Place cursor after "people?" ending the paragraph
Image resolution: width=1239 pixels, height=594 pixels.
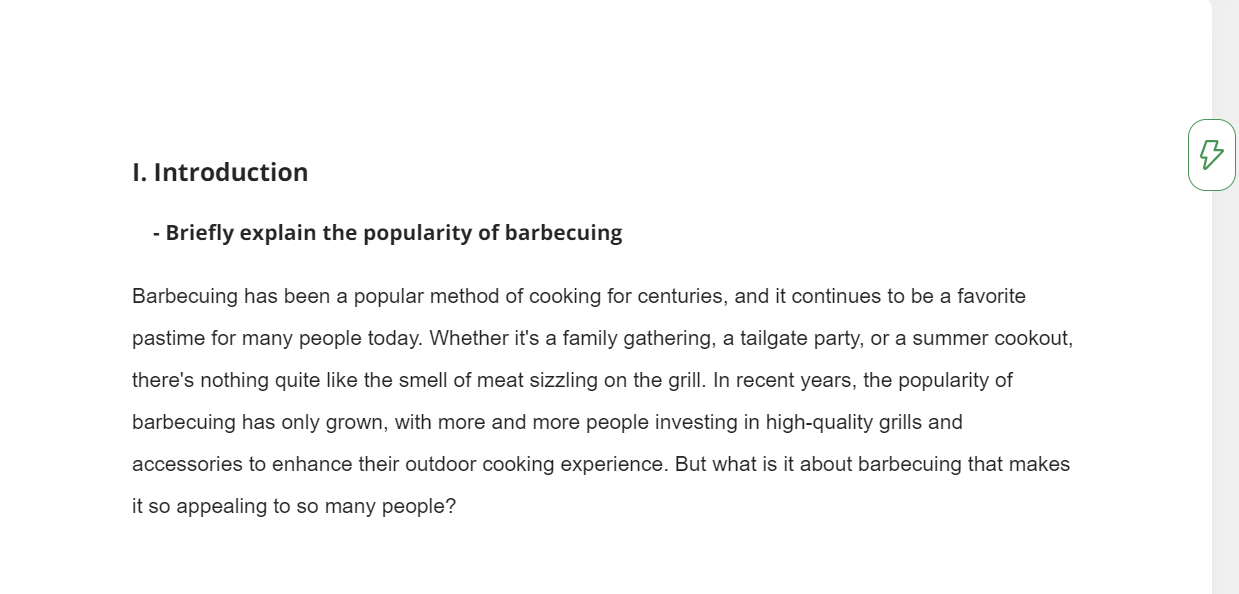(x=457, y=507)
